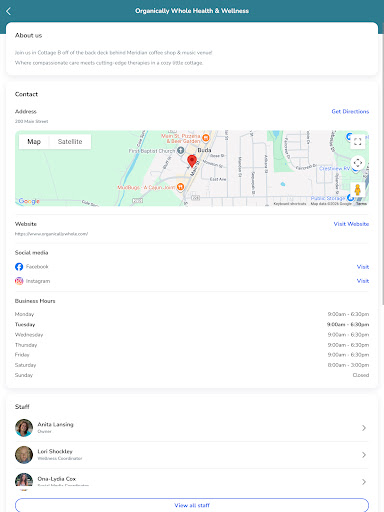Screen dimensions: 384x512
Task: Click the red location pin on map
Action: (x=192, y=161)
